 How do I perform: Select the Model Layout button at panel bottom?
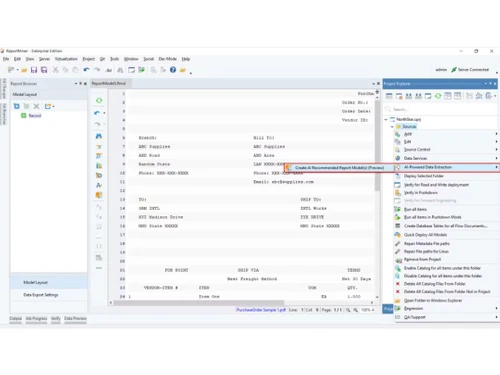click(x=49, y=283)
